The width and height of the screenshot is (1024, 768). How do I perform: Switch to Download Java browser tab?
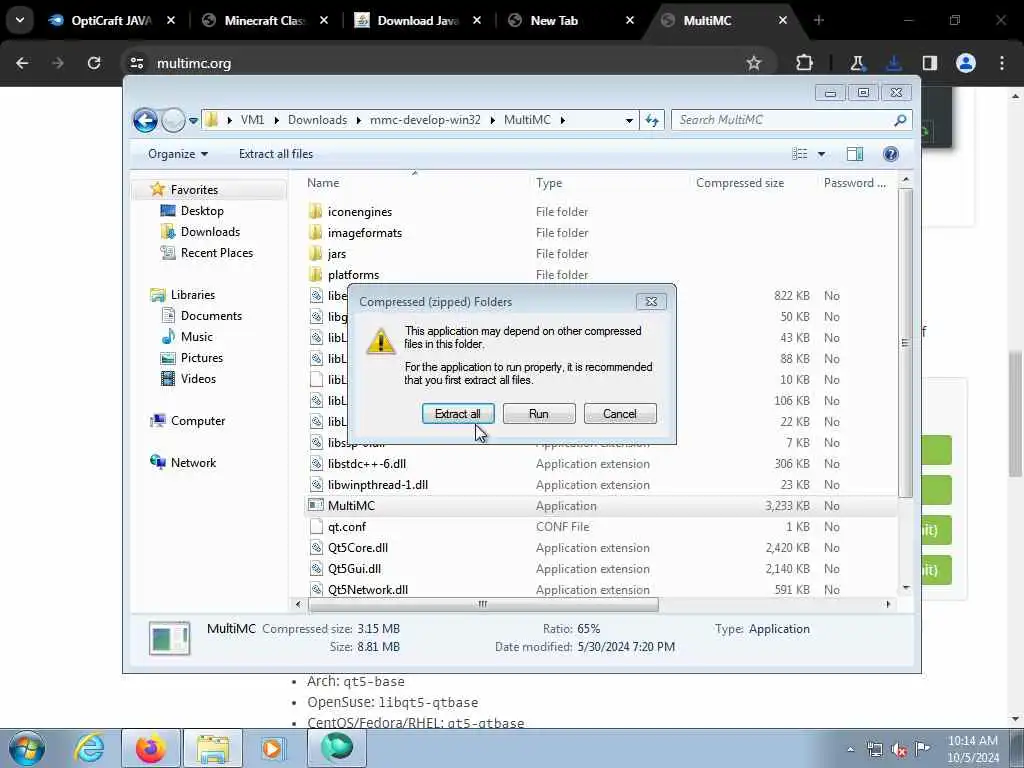click(x=418, y=20)
